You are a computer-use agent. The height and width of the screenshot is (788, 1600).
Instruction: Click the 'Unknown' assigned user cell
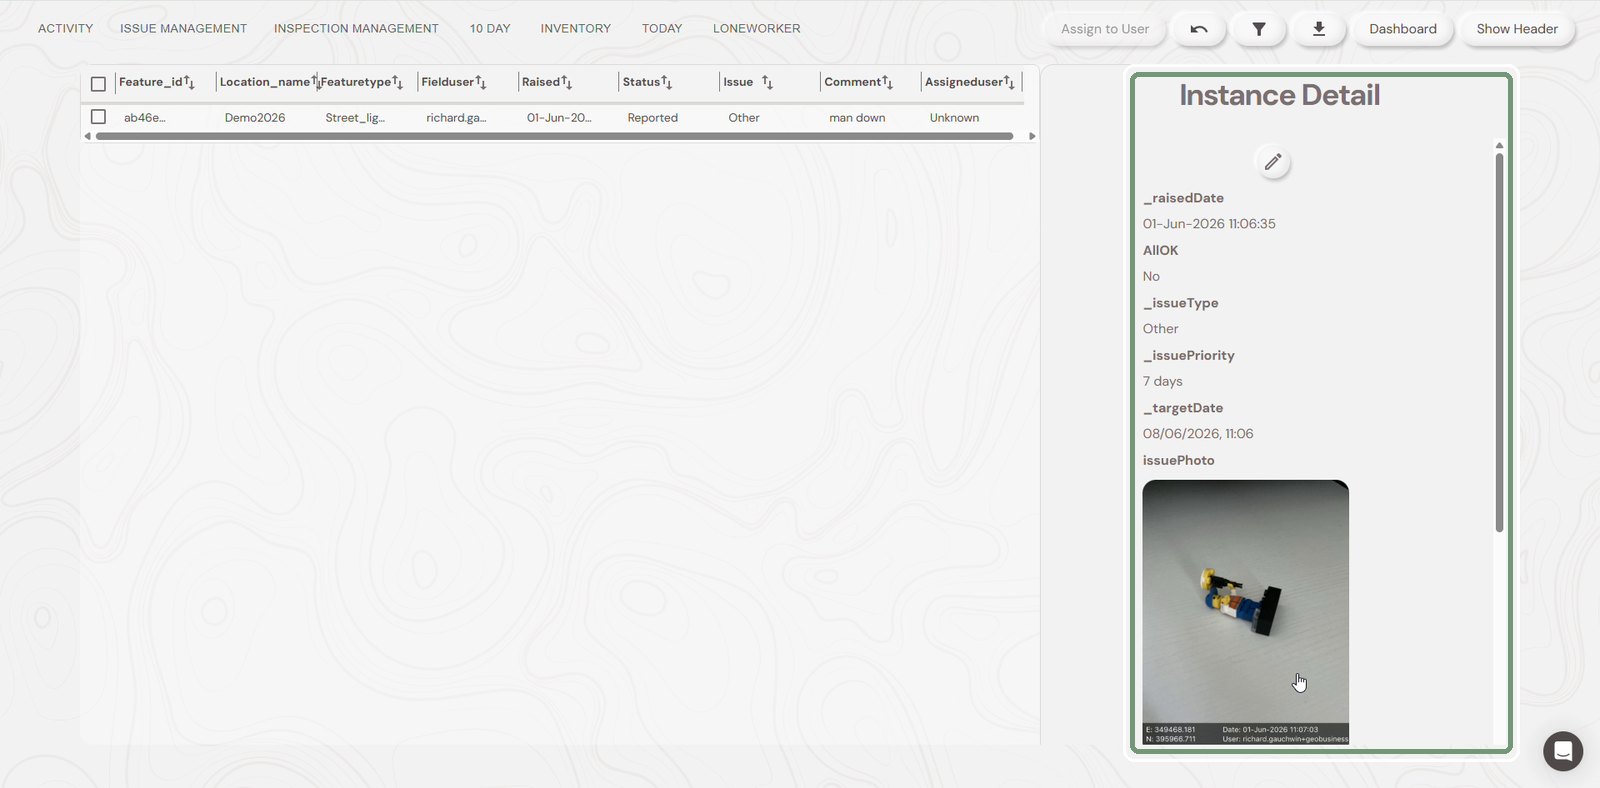[955, 118]
